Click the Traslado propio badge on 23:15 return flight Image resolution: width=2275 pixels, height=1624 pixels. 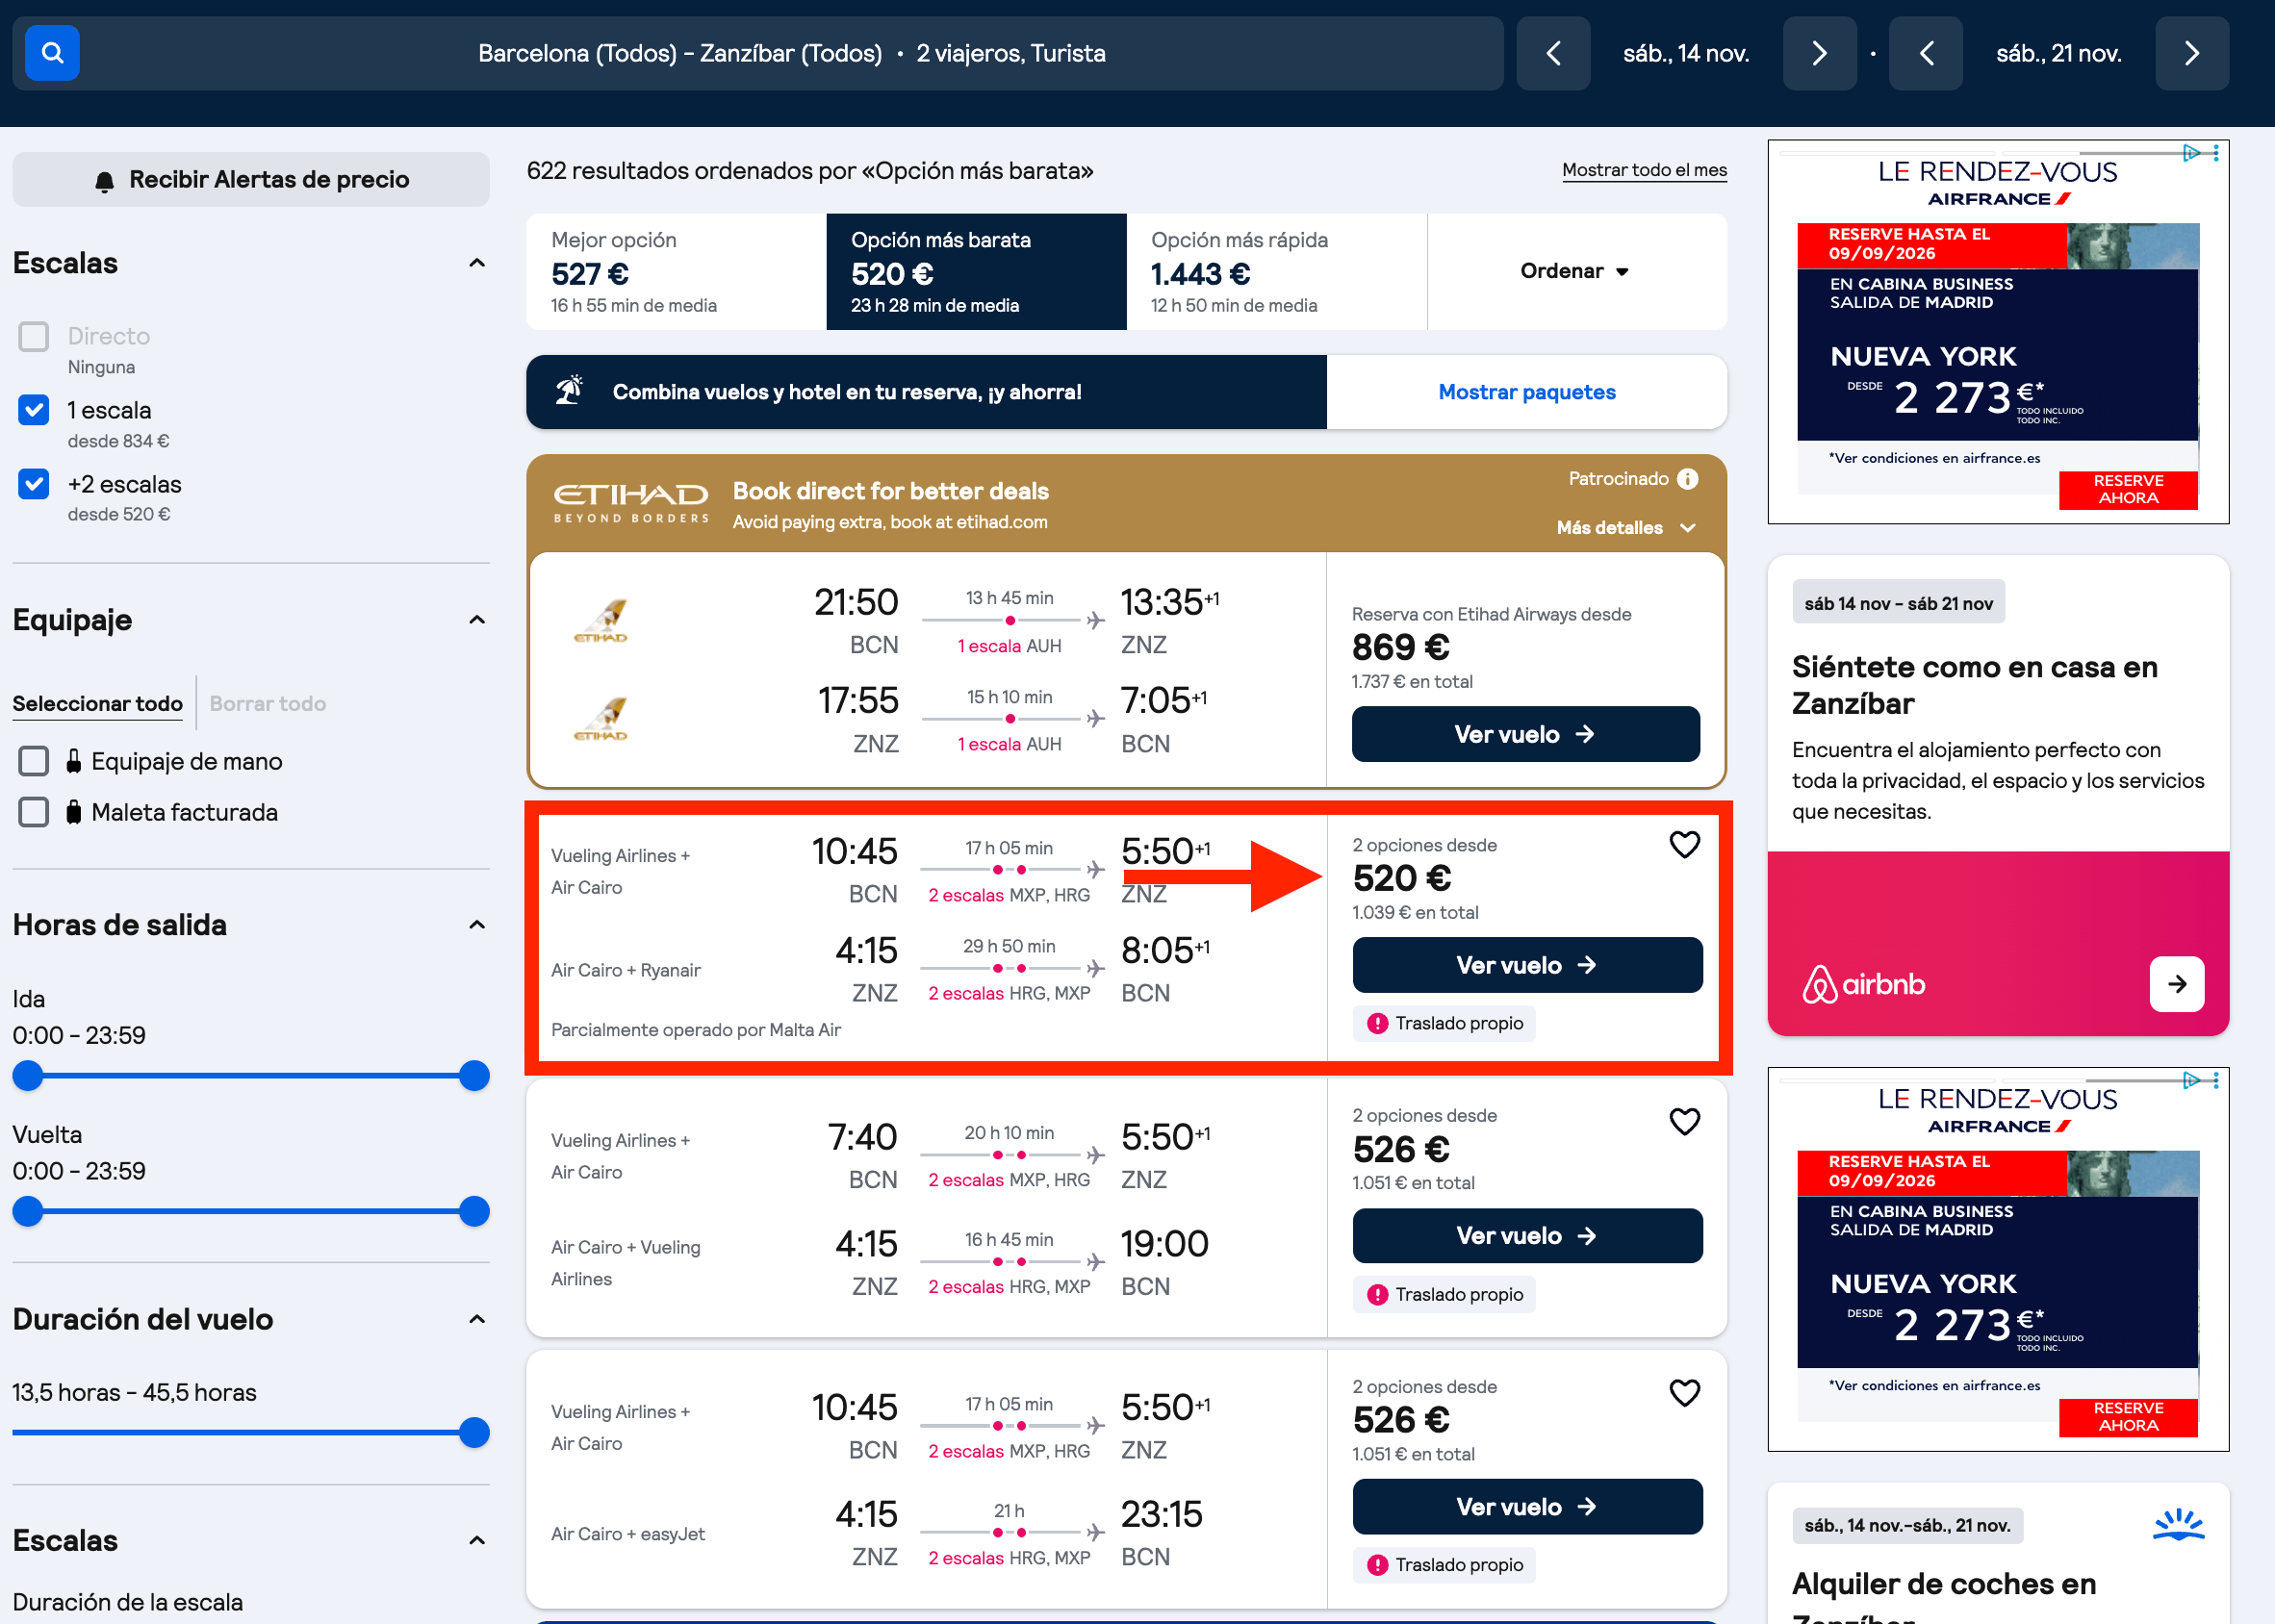coord(1444,1565)
